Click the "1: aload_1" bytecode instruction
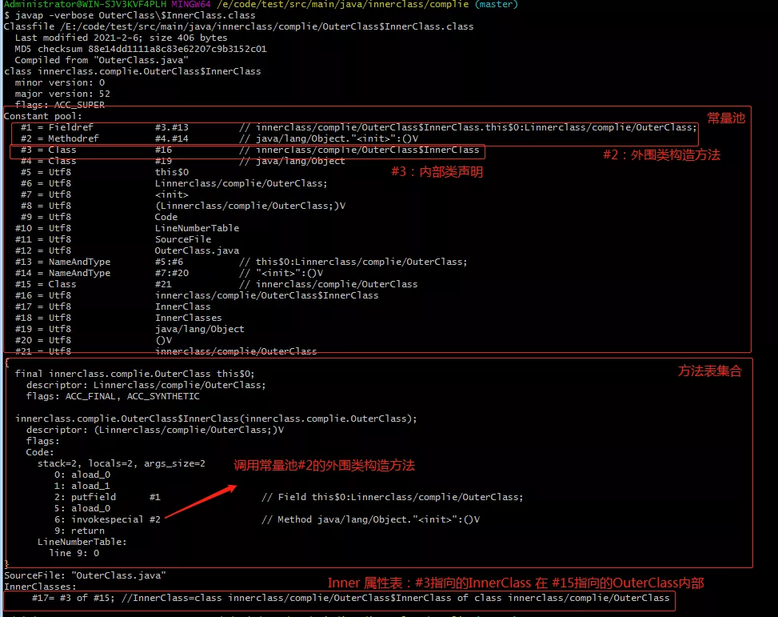Viewport: 778px width, 617px height. (82, 486)
